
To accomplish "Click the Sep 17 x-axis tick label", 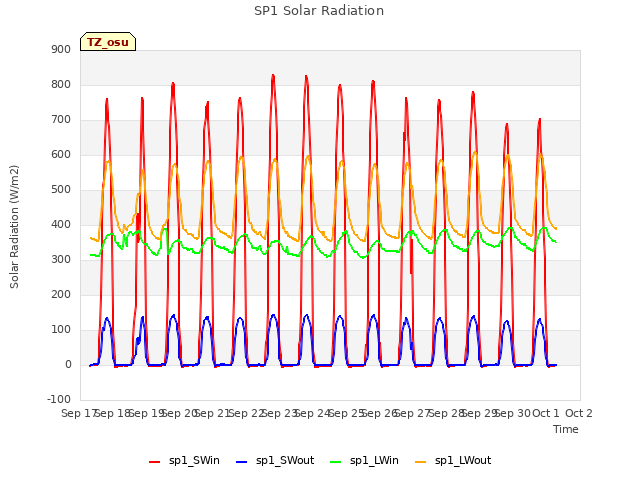I will pos(78,413).
